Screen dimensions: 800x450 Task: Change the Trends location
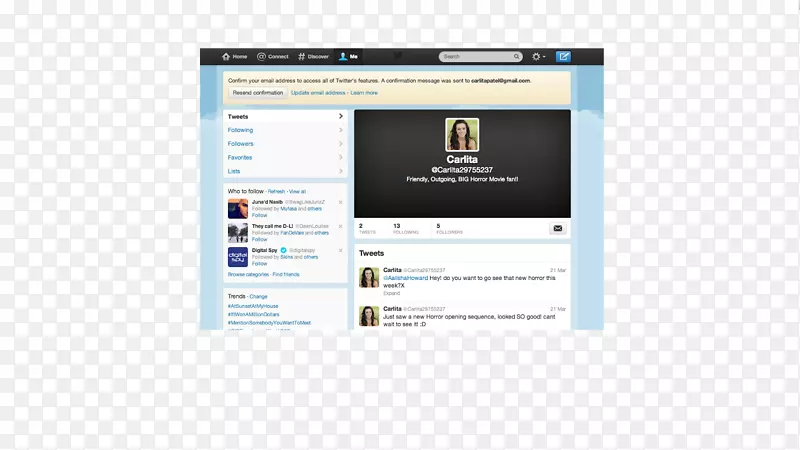(258, 296)
